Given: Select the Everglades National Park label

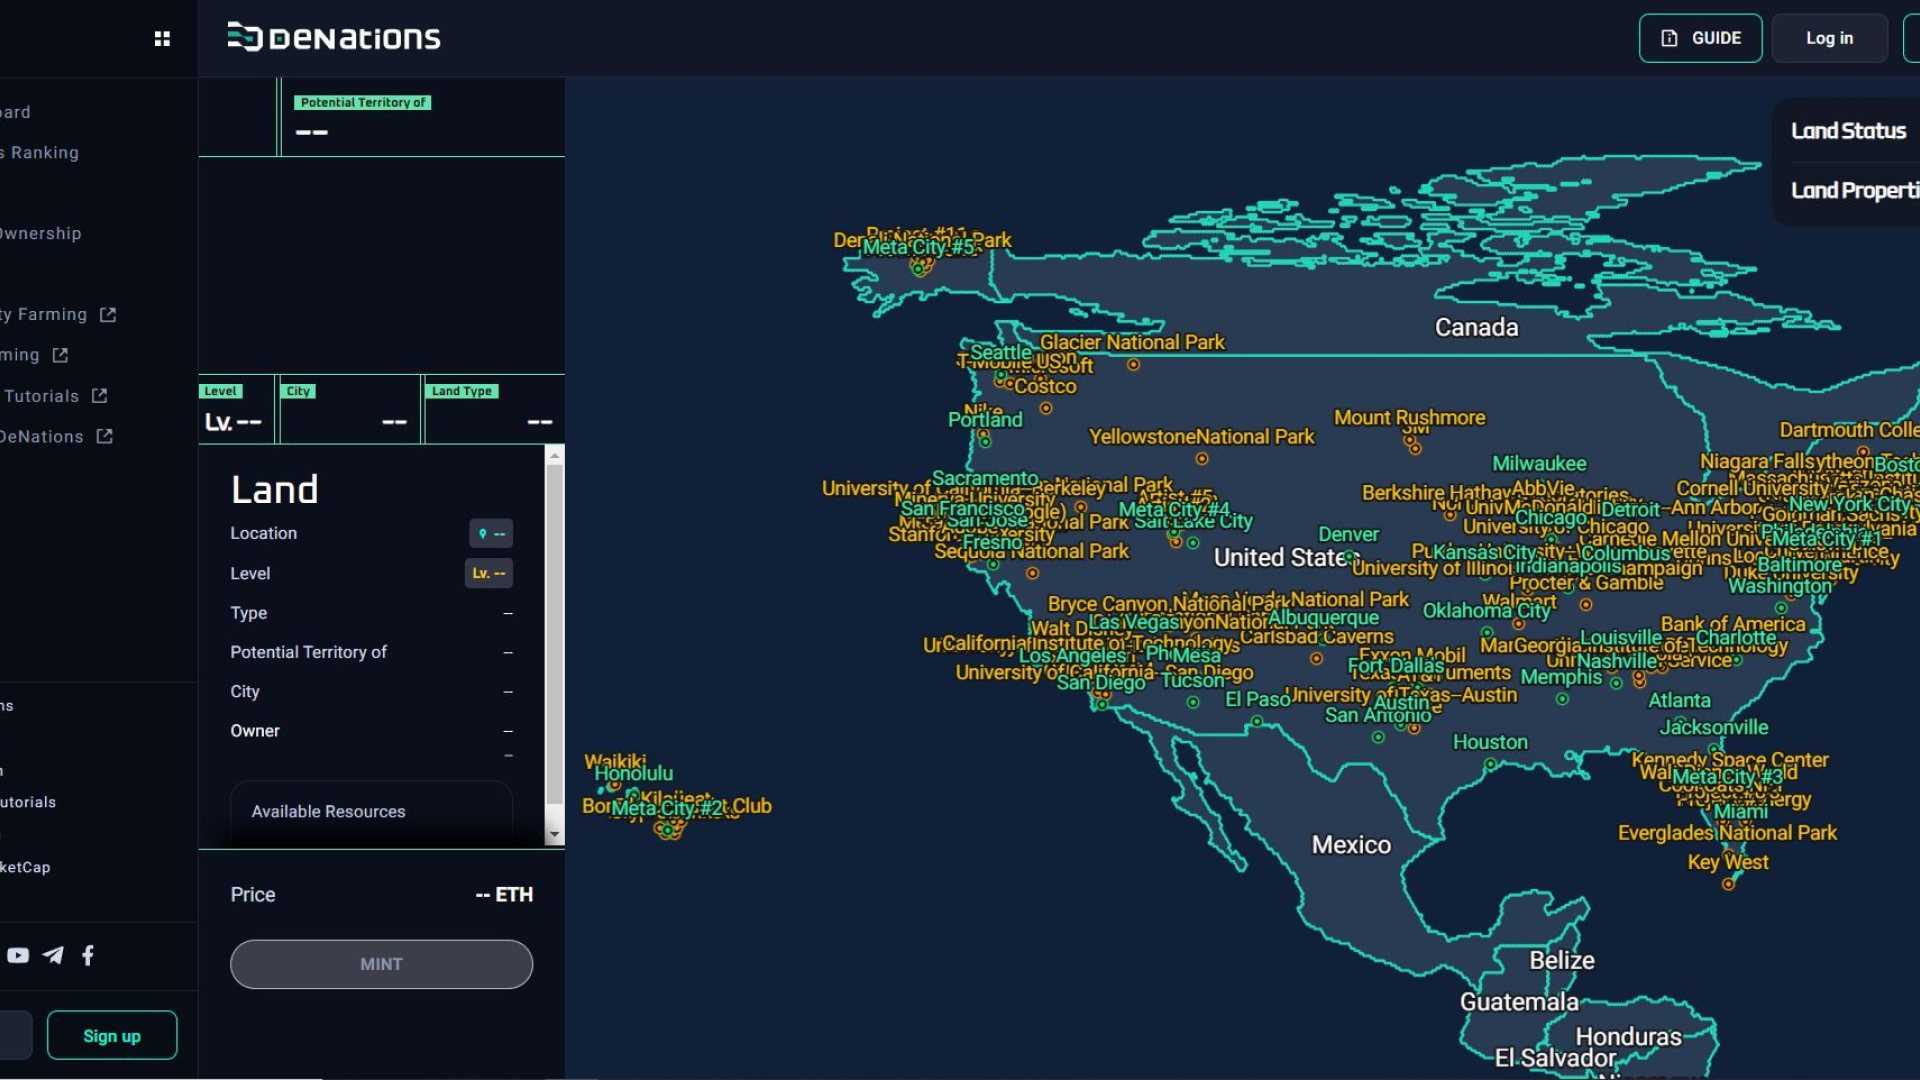Looking at the screenshot, I should [1727, 833].
